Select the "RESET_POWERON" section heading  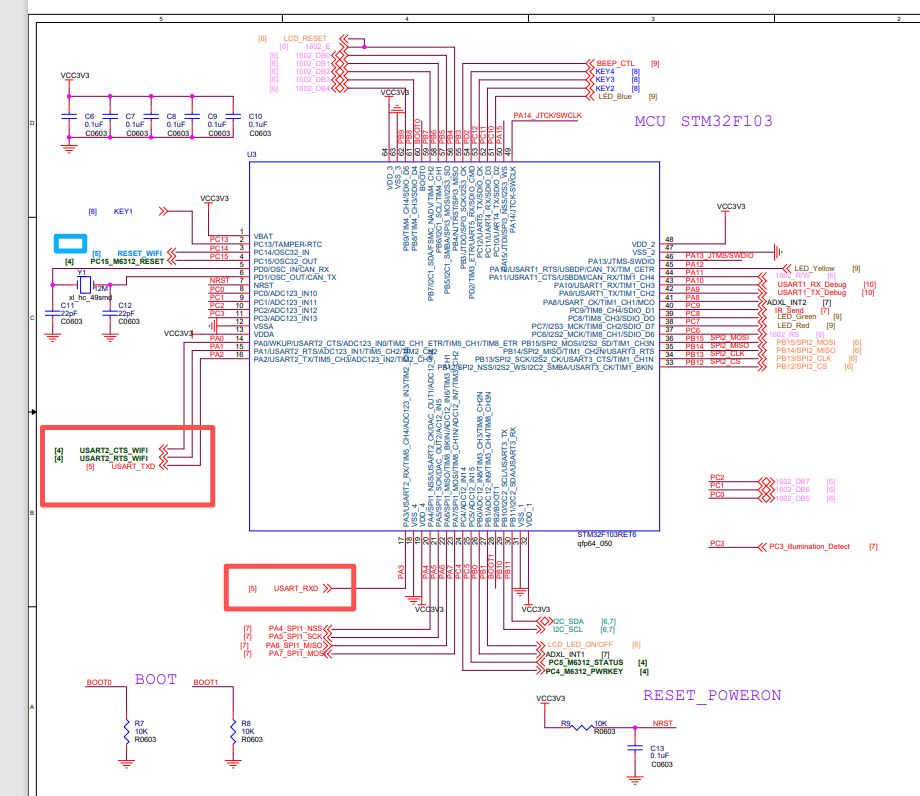click(x=712, y=696)
